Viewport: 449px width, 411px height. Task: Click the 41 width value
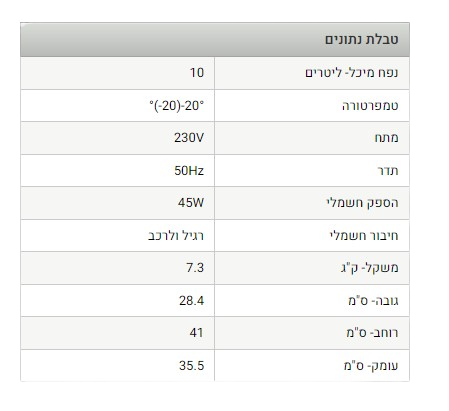click(x=196, y=333)
